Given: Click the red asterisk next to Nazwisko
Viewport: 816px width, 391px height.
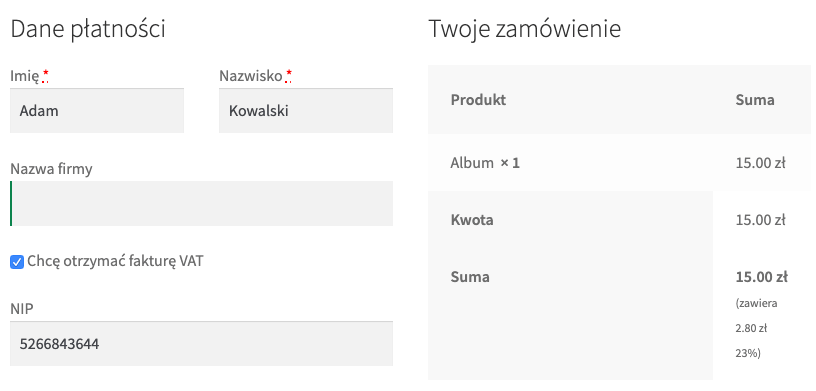Looking at the screenshot, I should pyautogui.click(x=289, y=75).
